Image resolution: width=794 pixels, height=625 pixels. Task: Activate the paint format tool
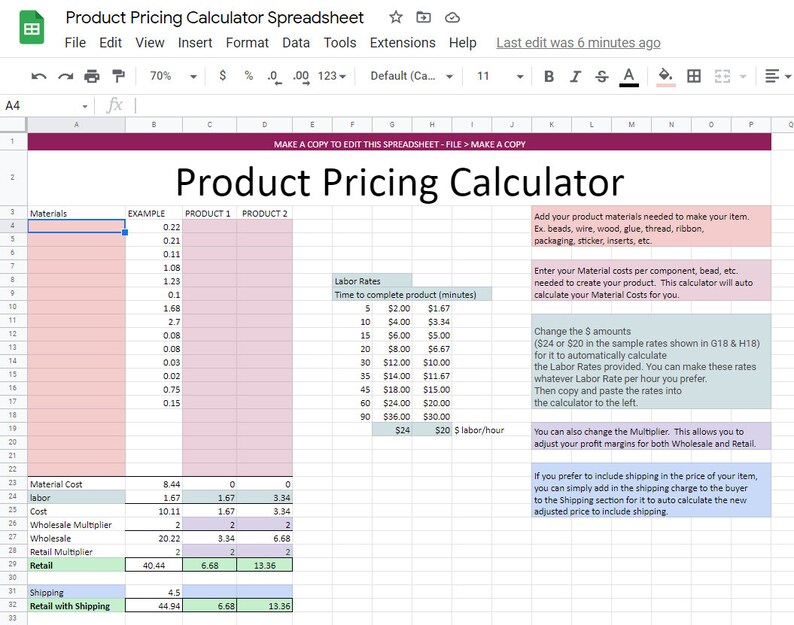(118, 76)
